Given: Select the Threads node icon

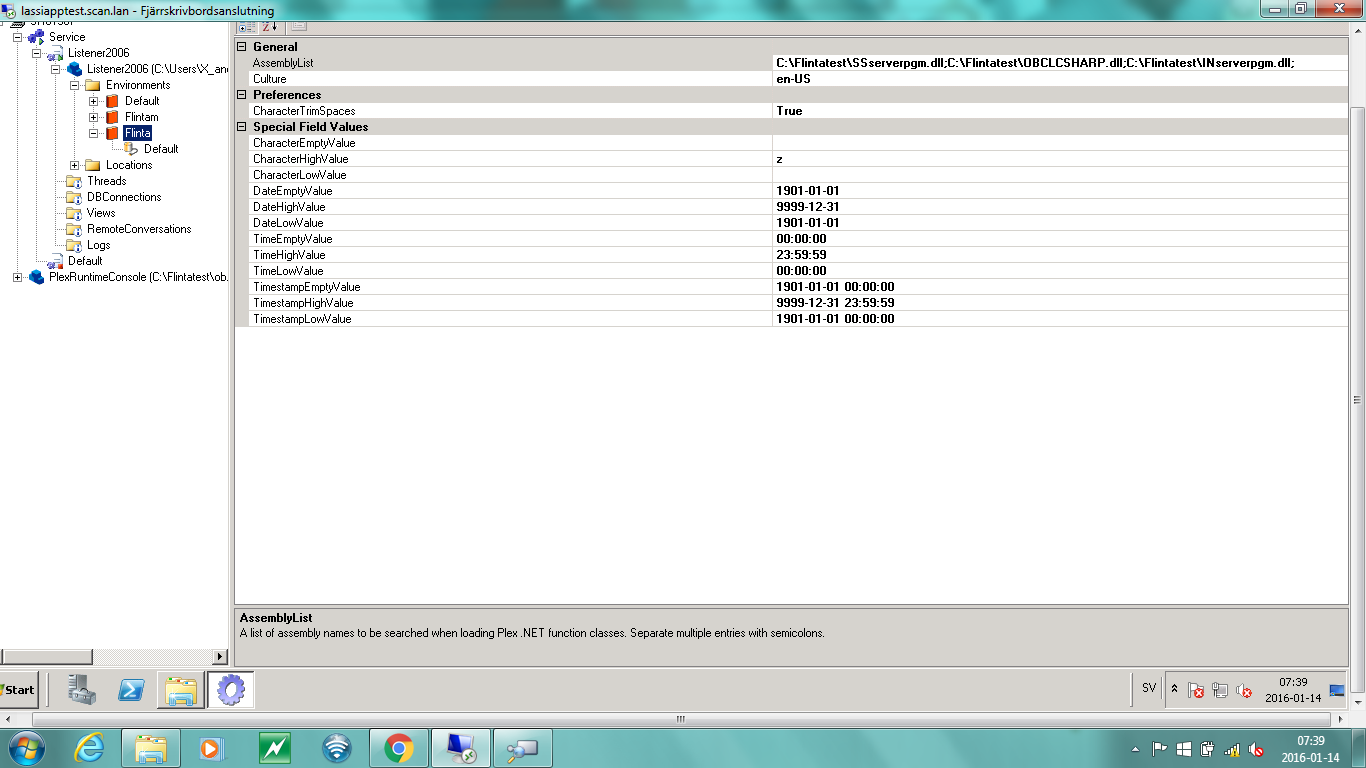Looking at the screenshot, I should pos(73,181).
